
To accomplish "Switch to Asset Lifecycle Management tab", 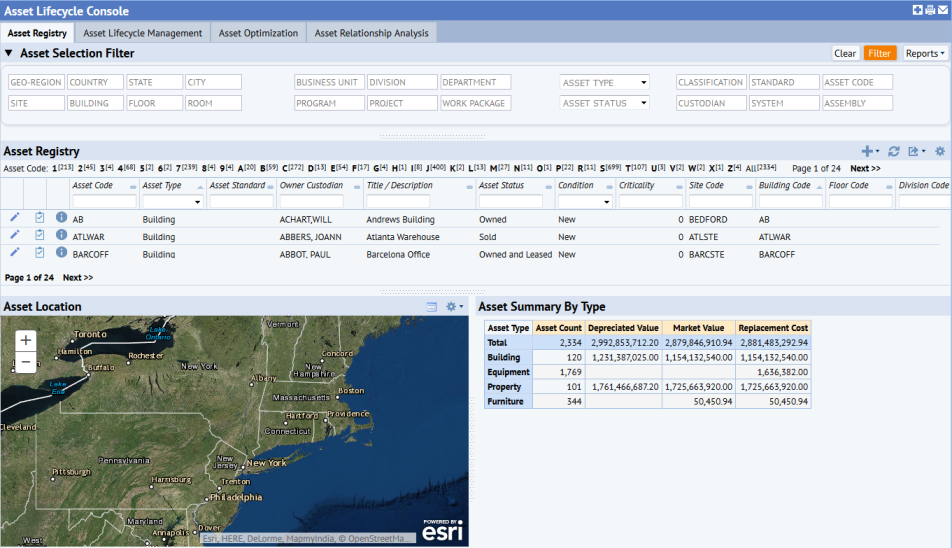I will (142, 33).
